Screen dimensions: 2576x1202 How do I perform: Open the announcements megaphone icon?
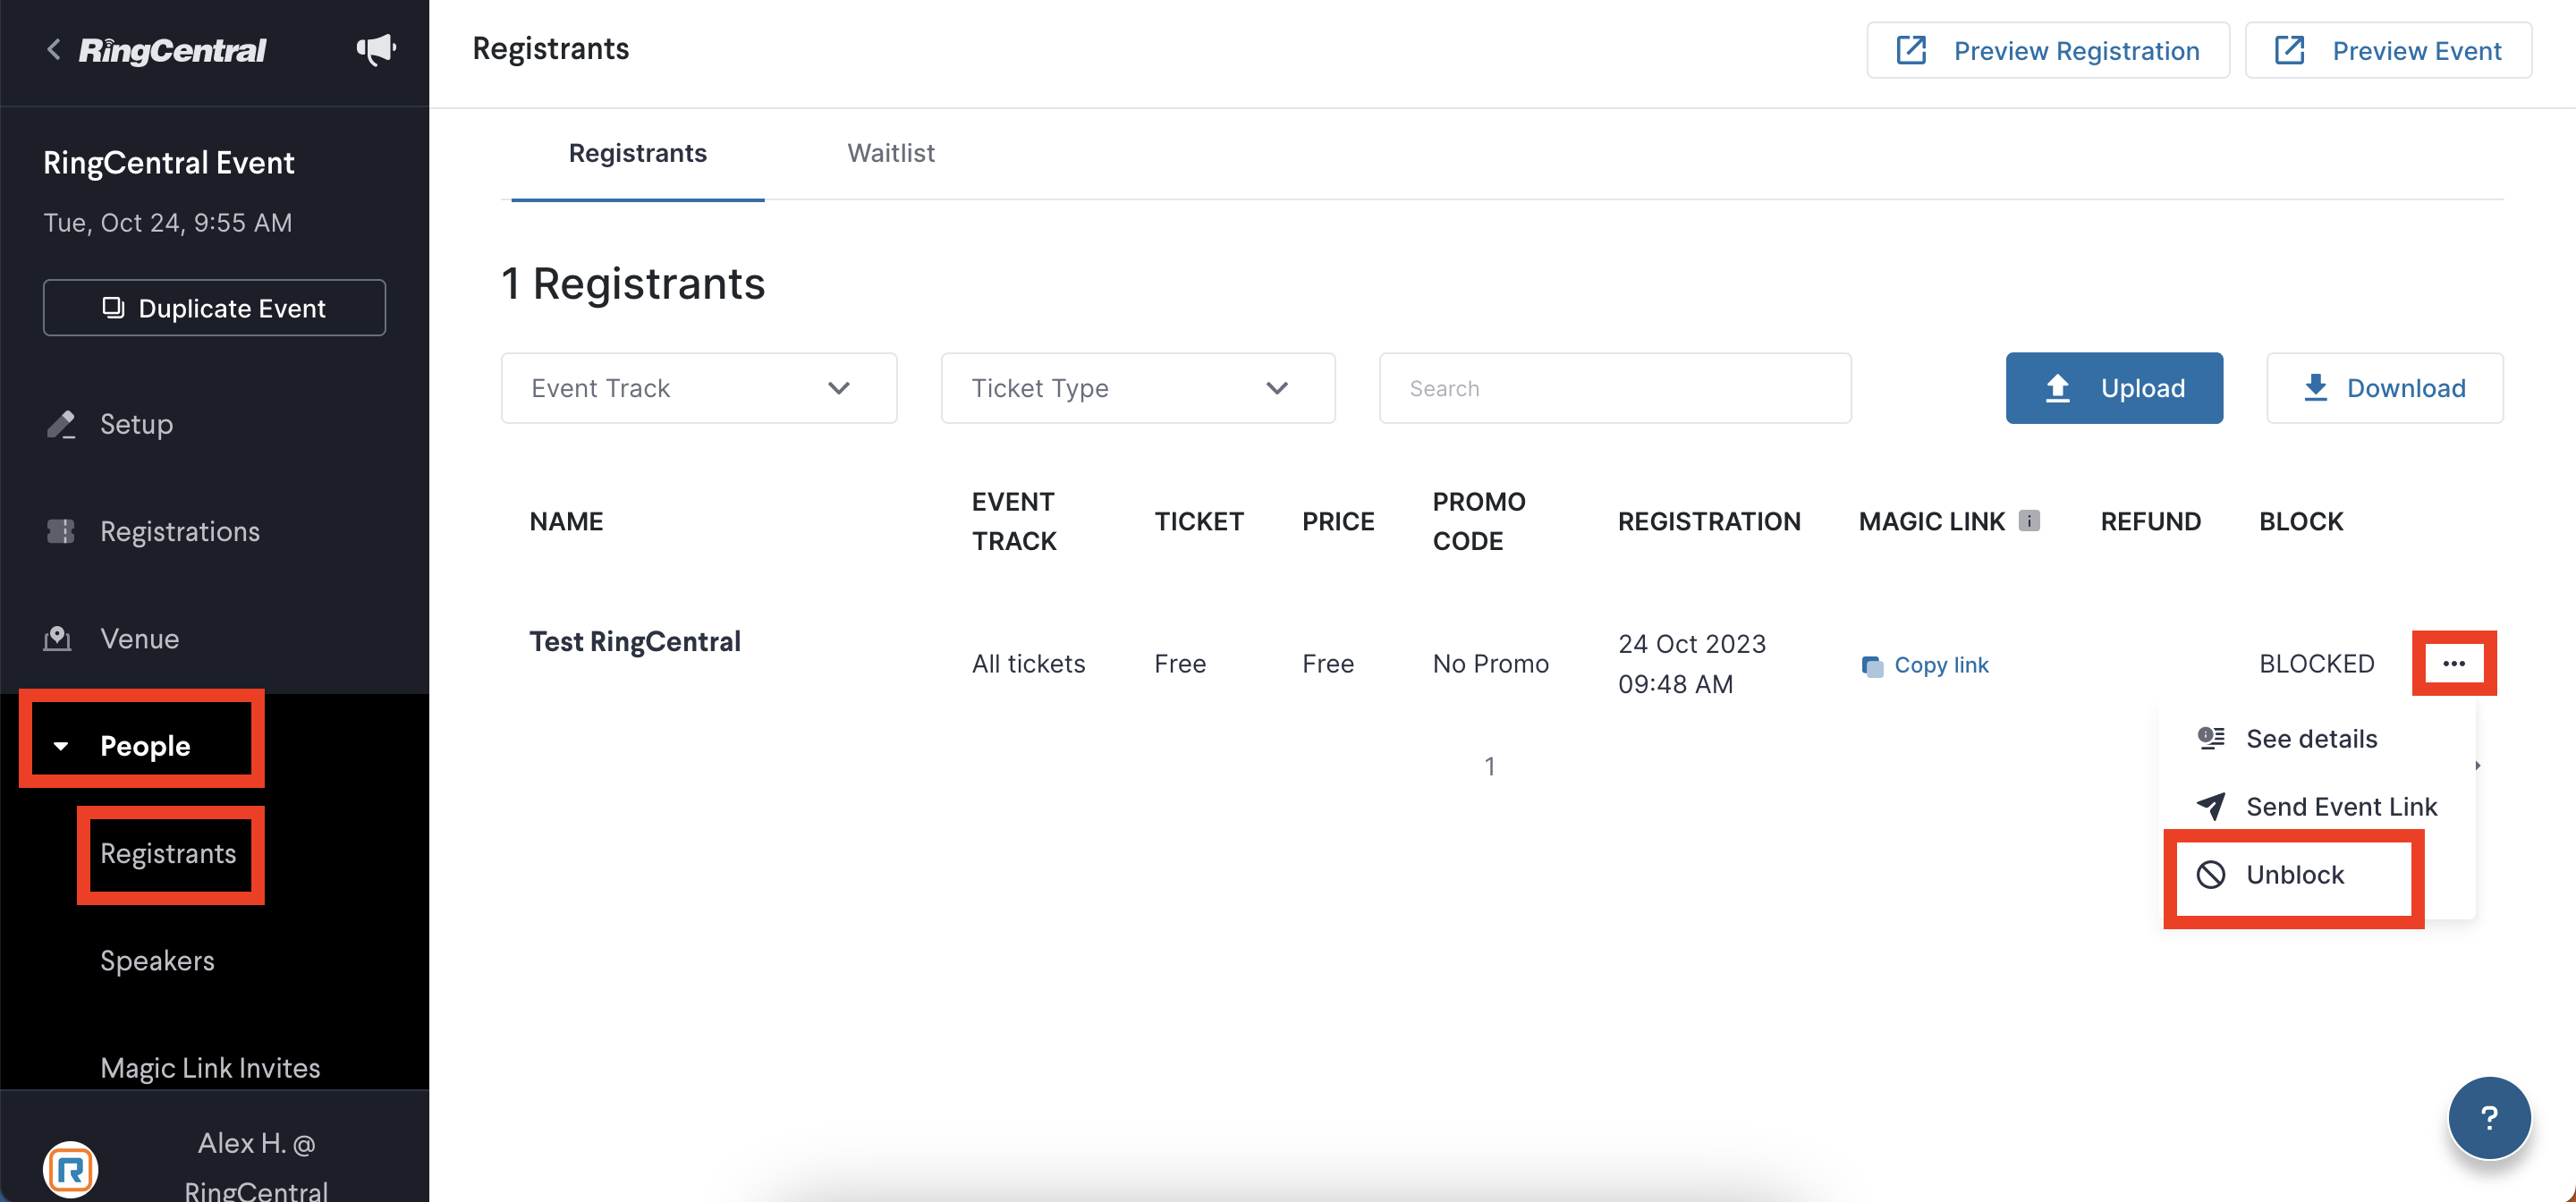click(376, 49)
